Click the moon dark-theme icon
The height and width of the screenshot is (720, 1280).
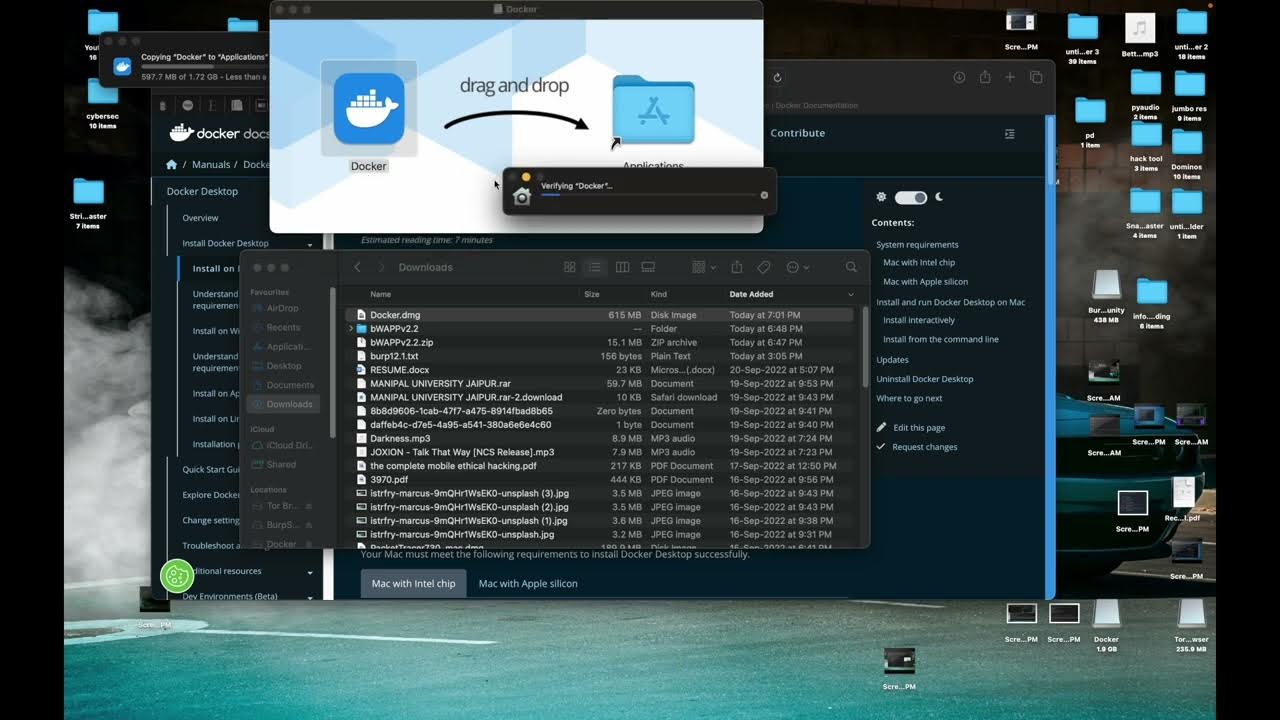[x=939, y=197]
